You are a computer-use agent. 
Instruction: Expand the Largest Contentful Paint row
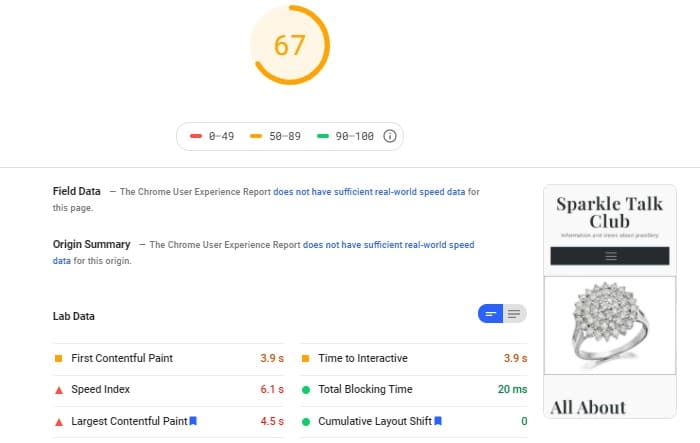pos(168,421)
